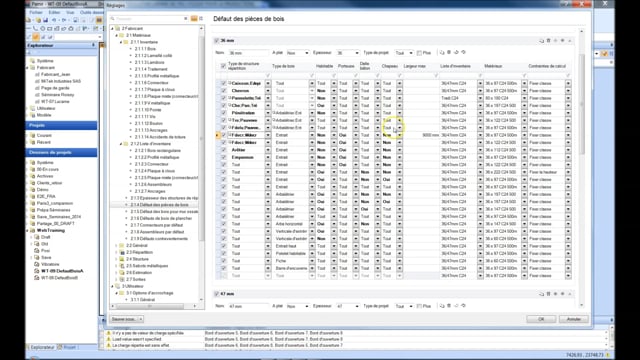640x360 pixels.
Task: Delete the 36 mm section with trash icon
Action: (x=549, y=40)
